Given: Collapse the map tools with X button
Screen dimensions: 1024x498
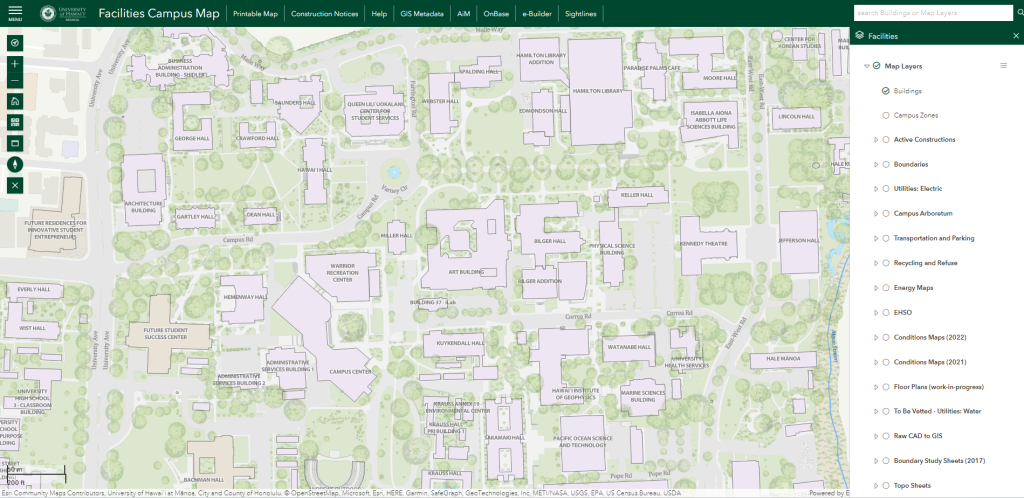Looking at the screenshot, I should [16, 185].
